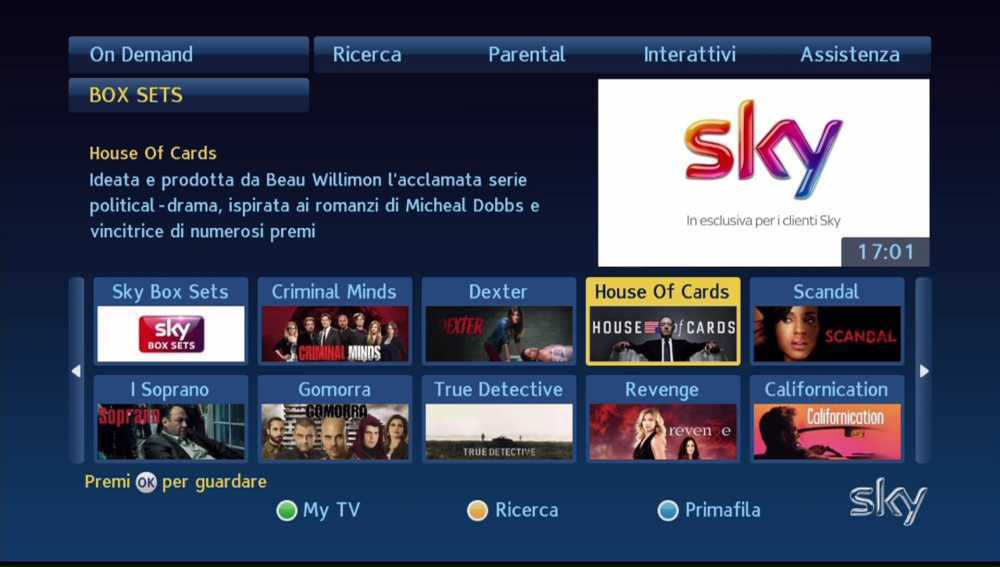Viewport: 1000px width, 567px height.
Task: Click the Sky logo at bottom right
Action: pyautogui.click(x=887, y=501)
